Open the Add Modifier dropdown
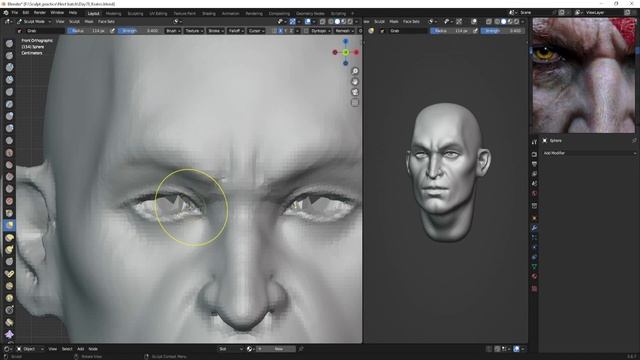Viewport: 640px width, 360px height. click(589, 153)
